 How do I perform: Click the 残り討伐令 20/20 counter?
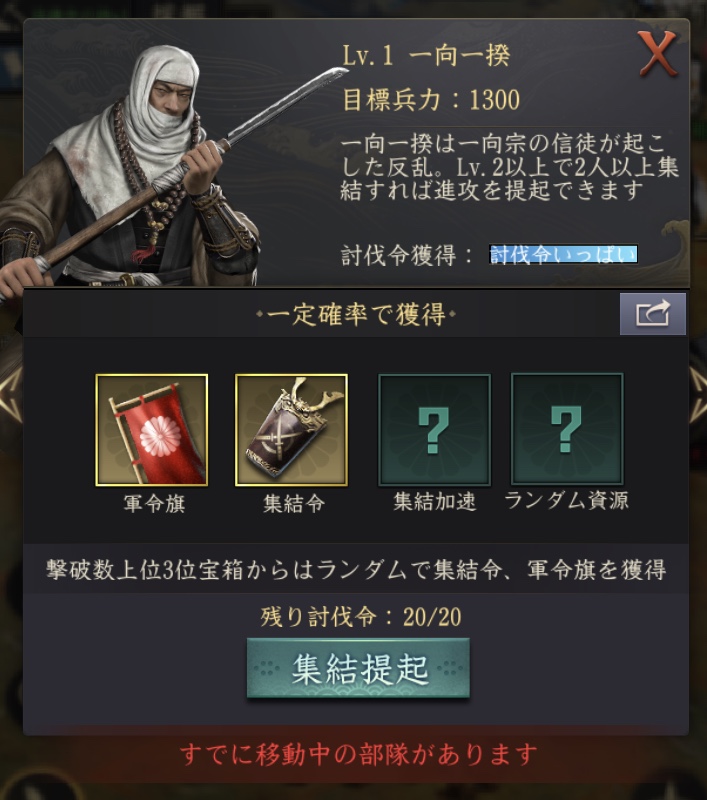(361, 617)
